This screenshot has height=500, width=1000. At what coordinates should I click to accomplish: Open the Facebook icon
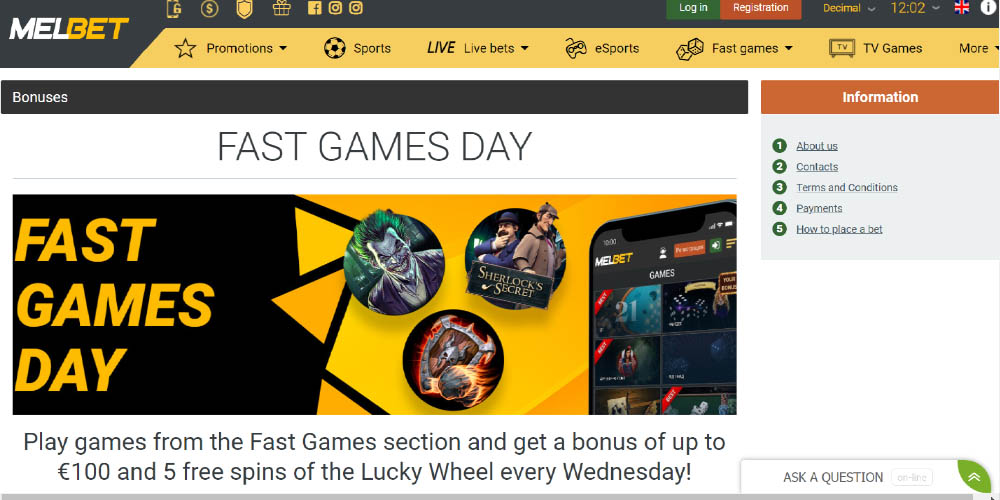click(x=314, y=8)
